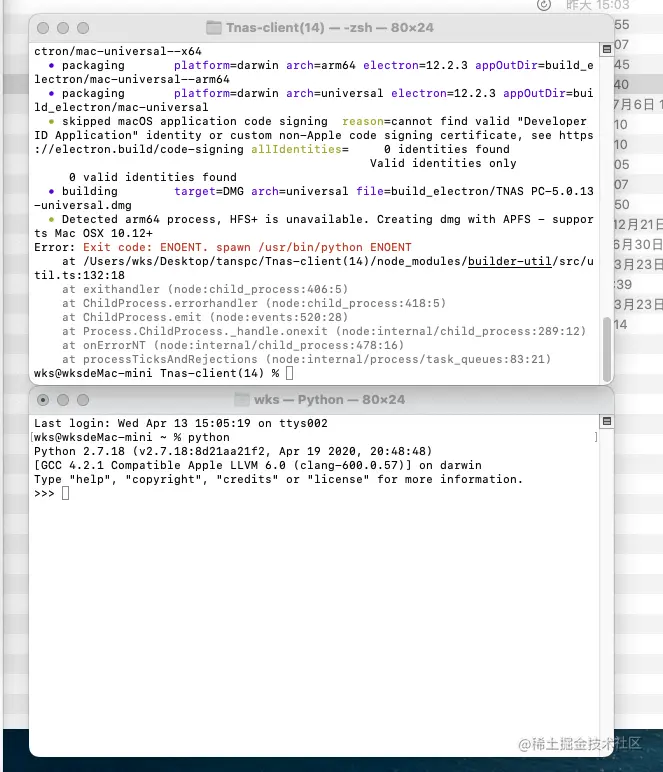Image resolution: width=663 pixels, height=772 pixels.
Task: Click 'at processTicksAndRejections' stack trace line
Action: [306, 359]
